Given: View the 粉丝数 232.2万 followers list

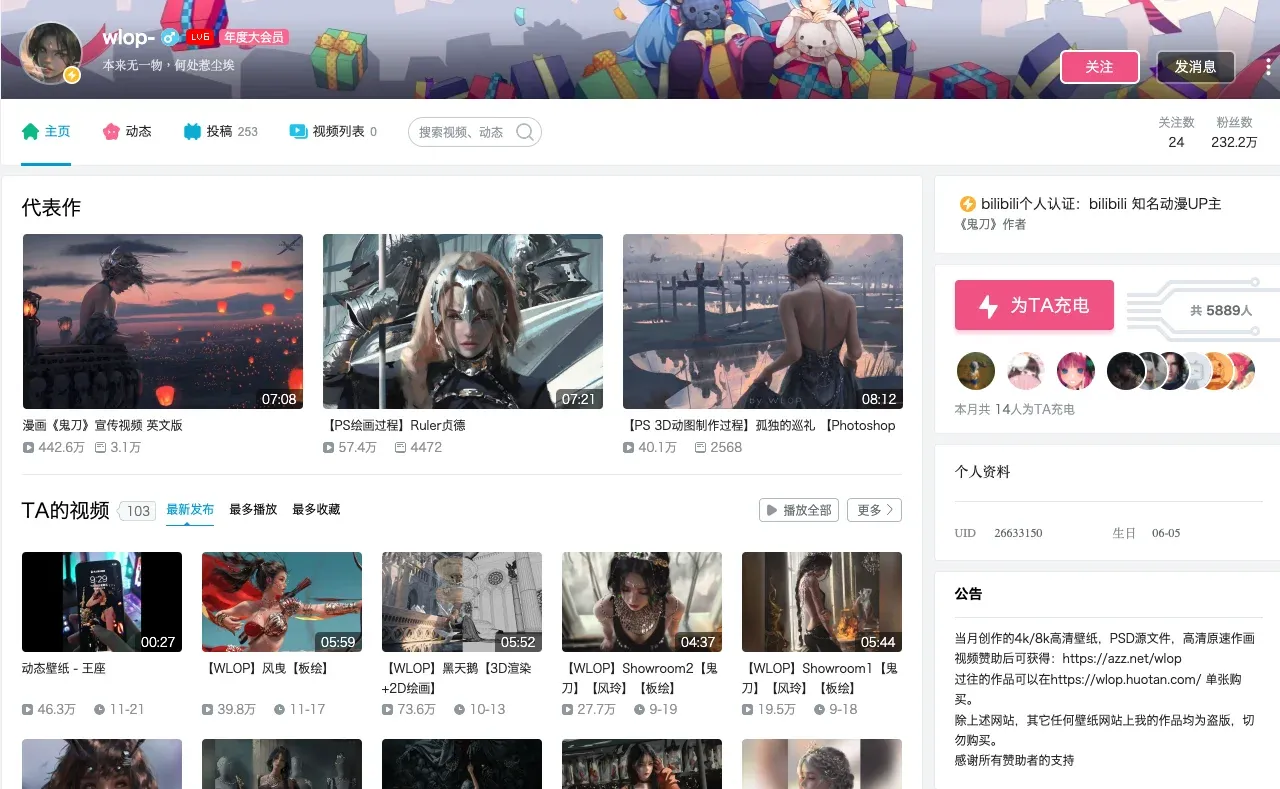Looking at the screenshot, I should (1234, 132).
